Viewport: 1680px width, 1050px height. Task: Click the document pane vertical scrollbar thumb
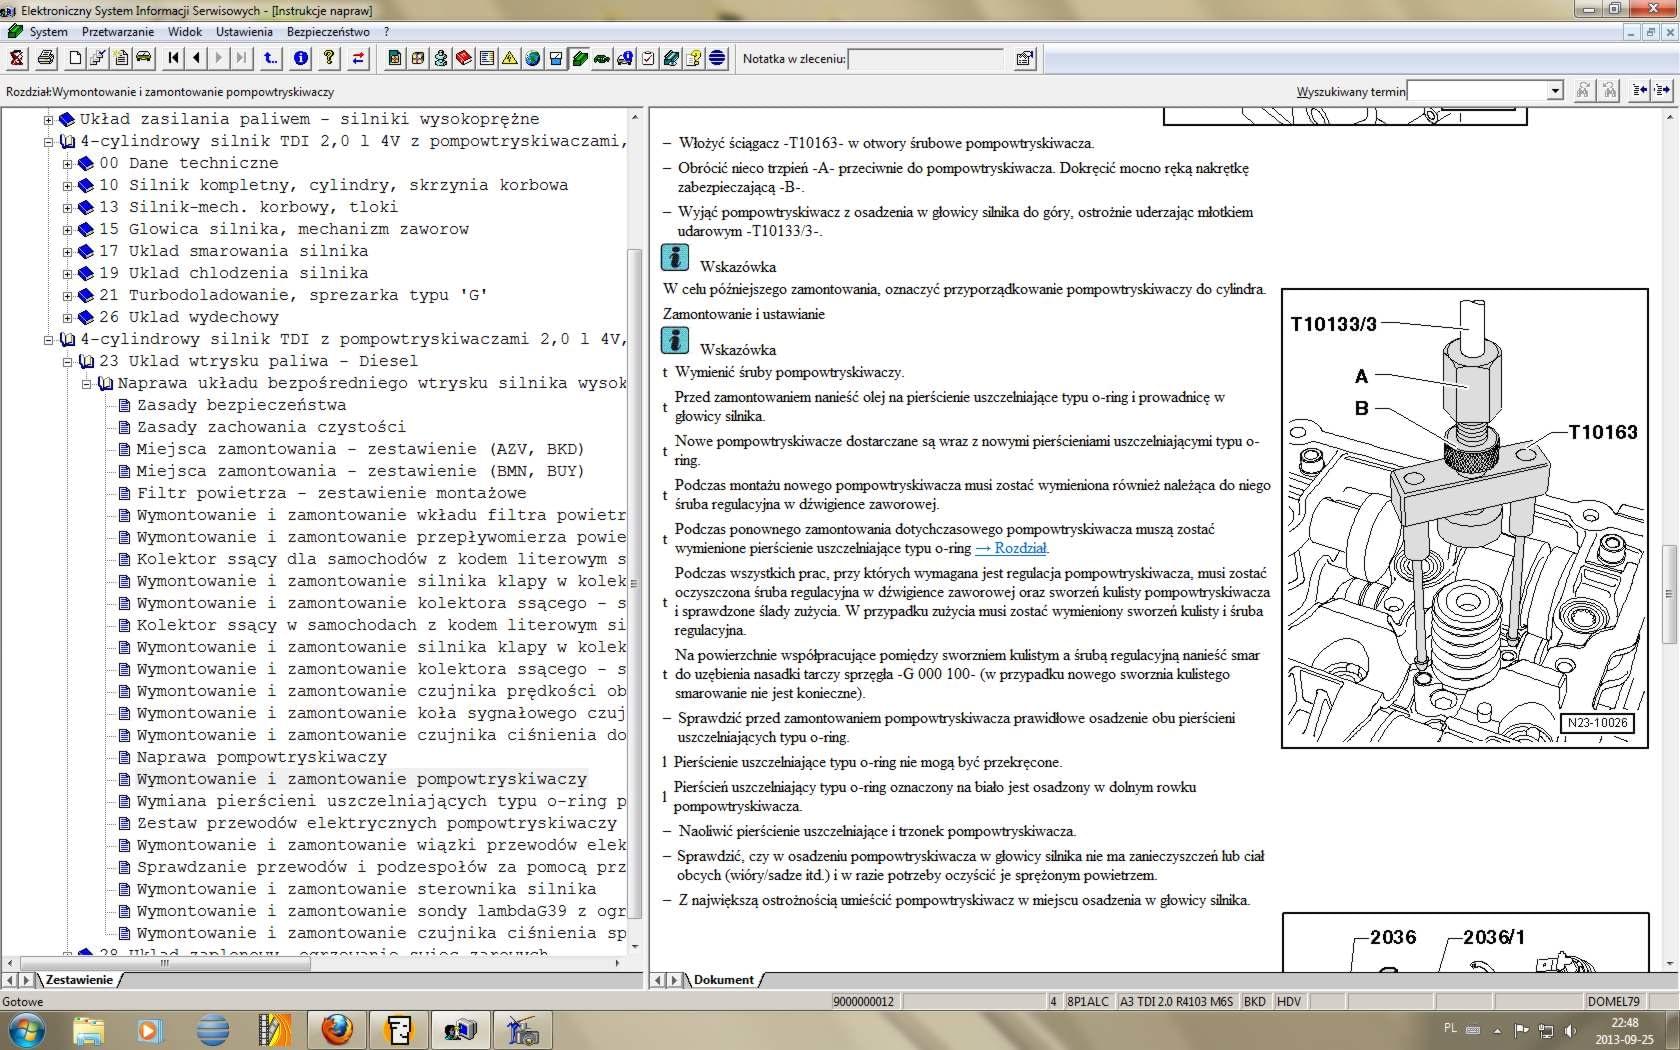coord(1669,594)
